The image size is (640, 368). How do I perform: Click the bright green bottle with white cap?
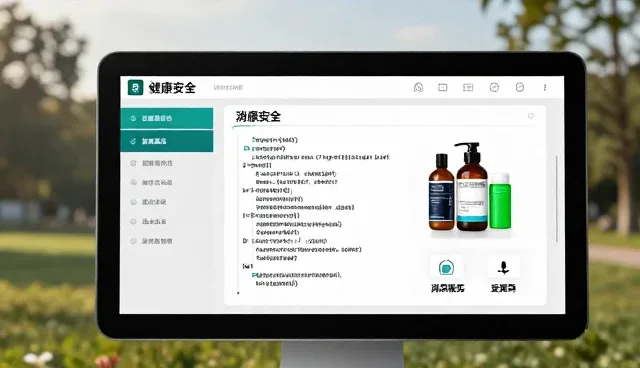pos(500,201)
